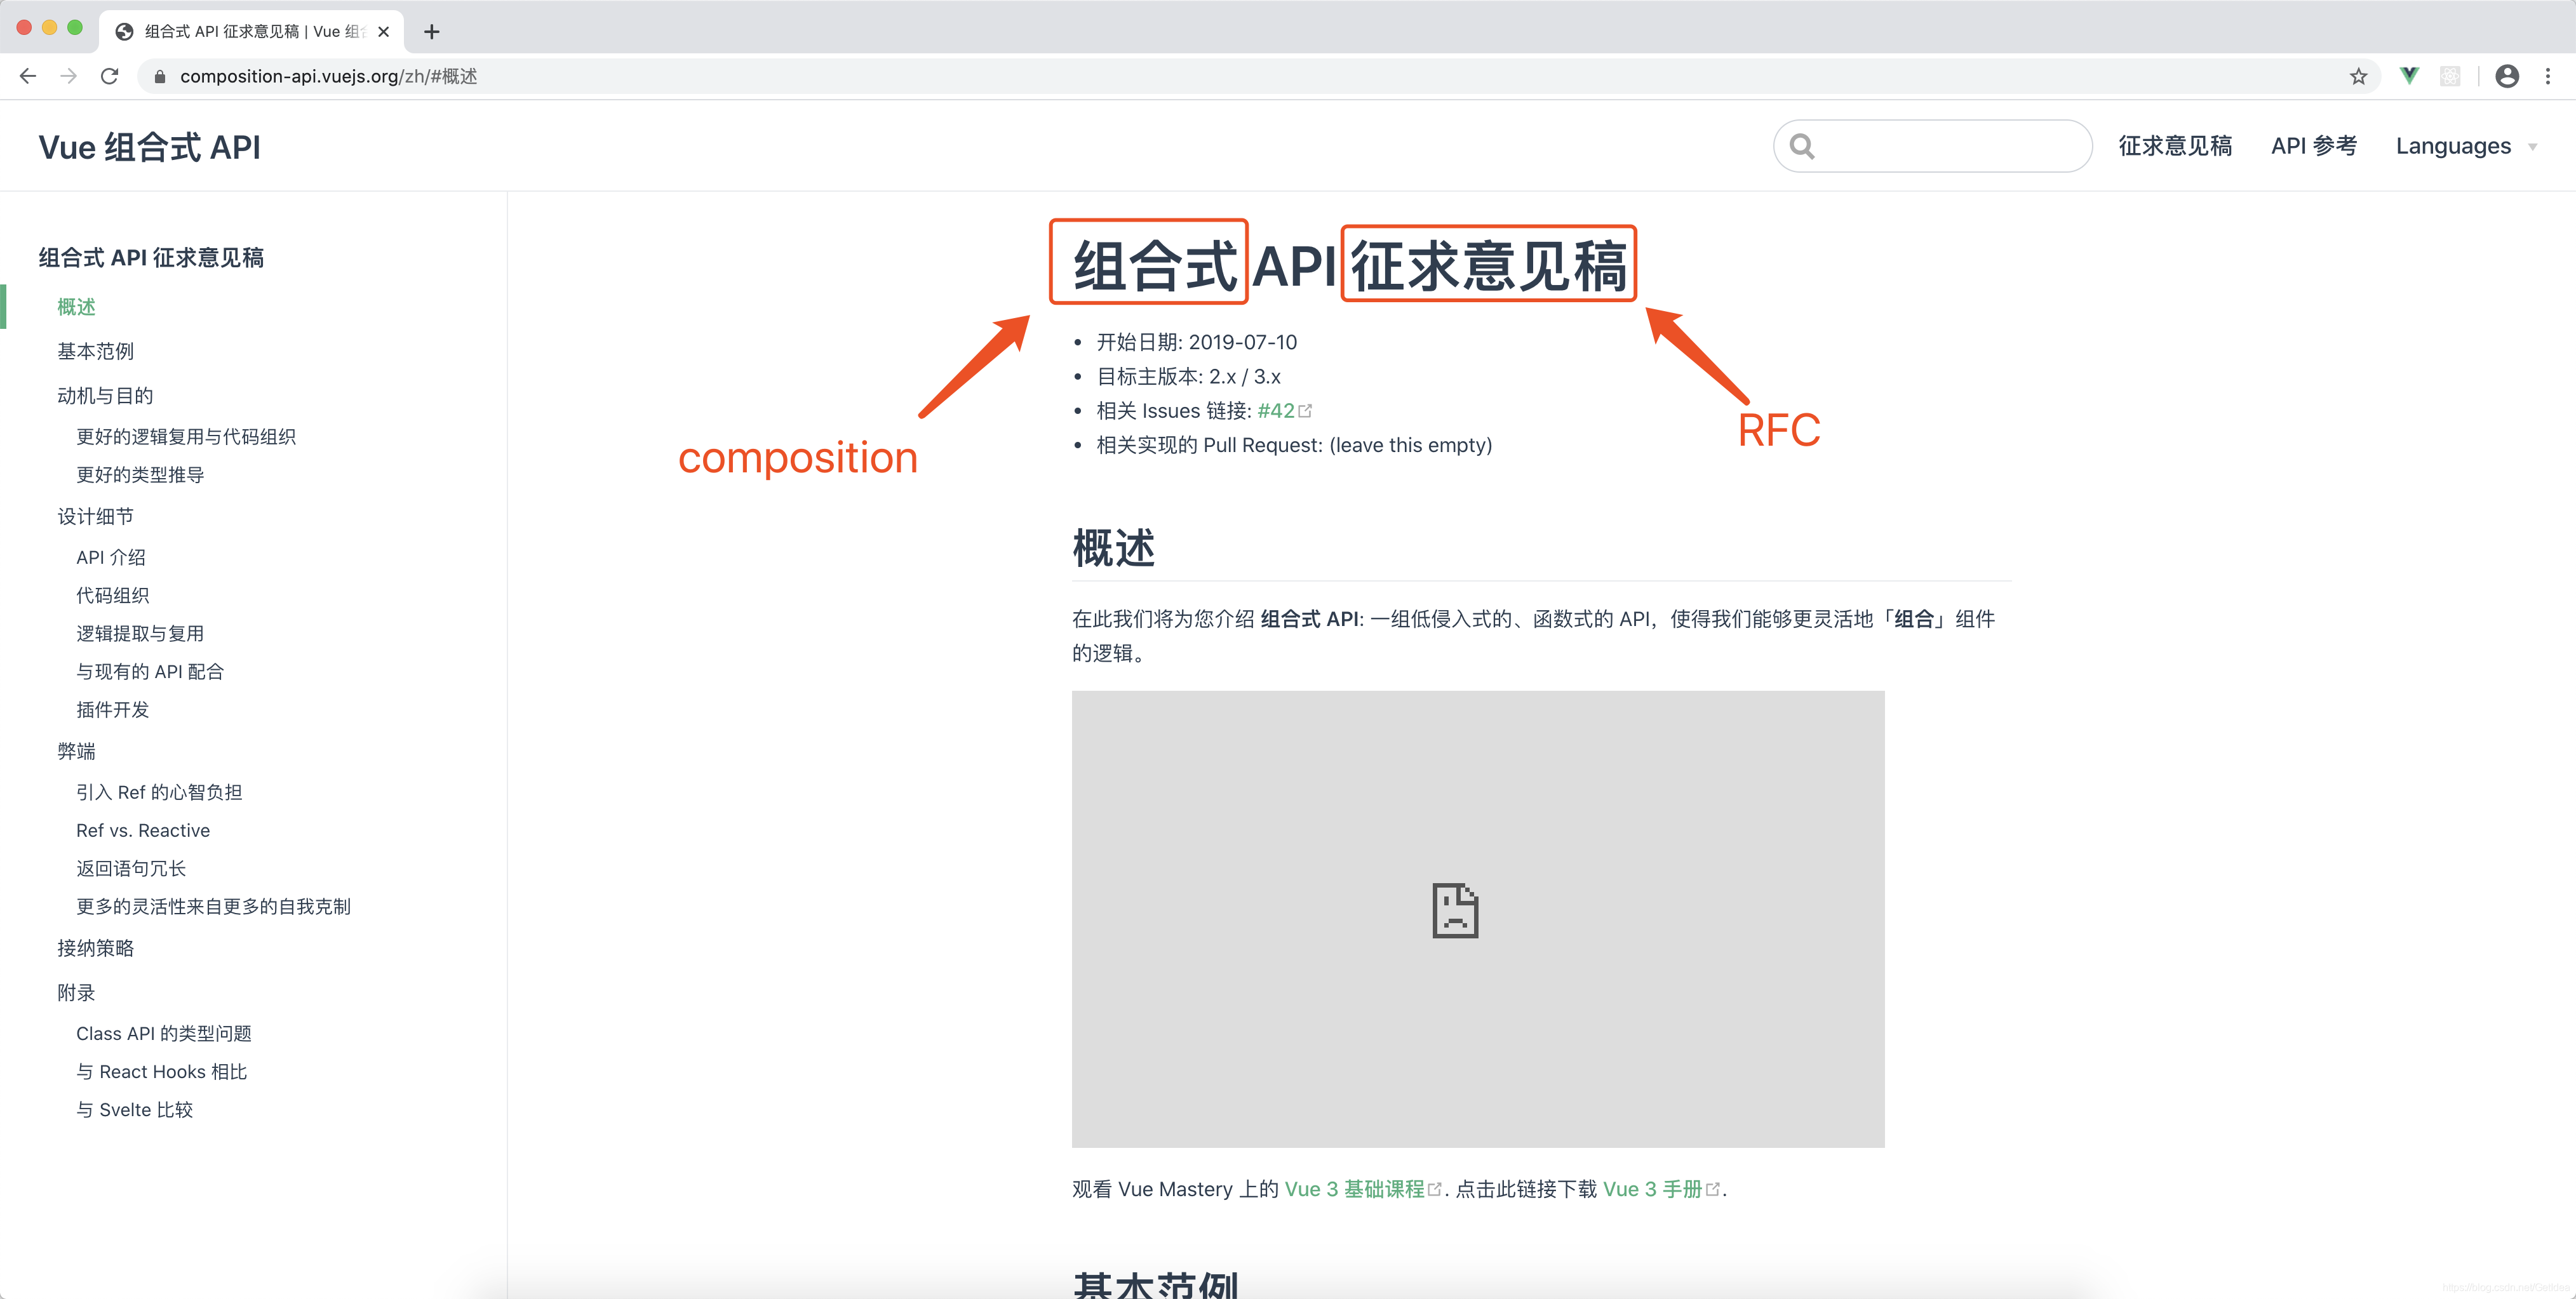
Task: Select 动机与目的 in the sidebar
Action: (105, 396)
